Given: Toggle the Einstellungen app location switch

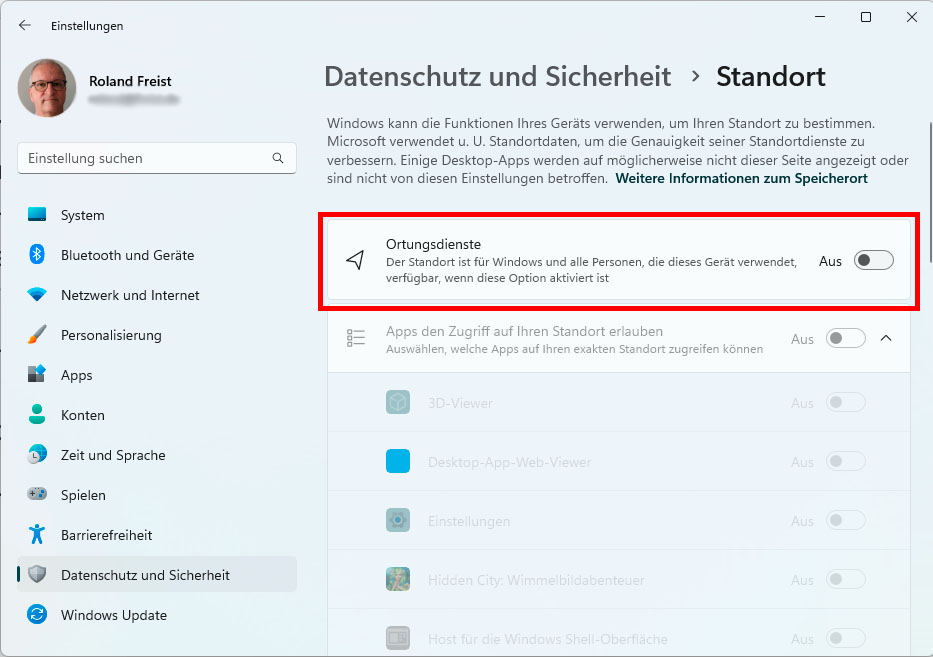Looking at the screenshot, I should pyautogui.click(x=846, y=520).
